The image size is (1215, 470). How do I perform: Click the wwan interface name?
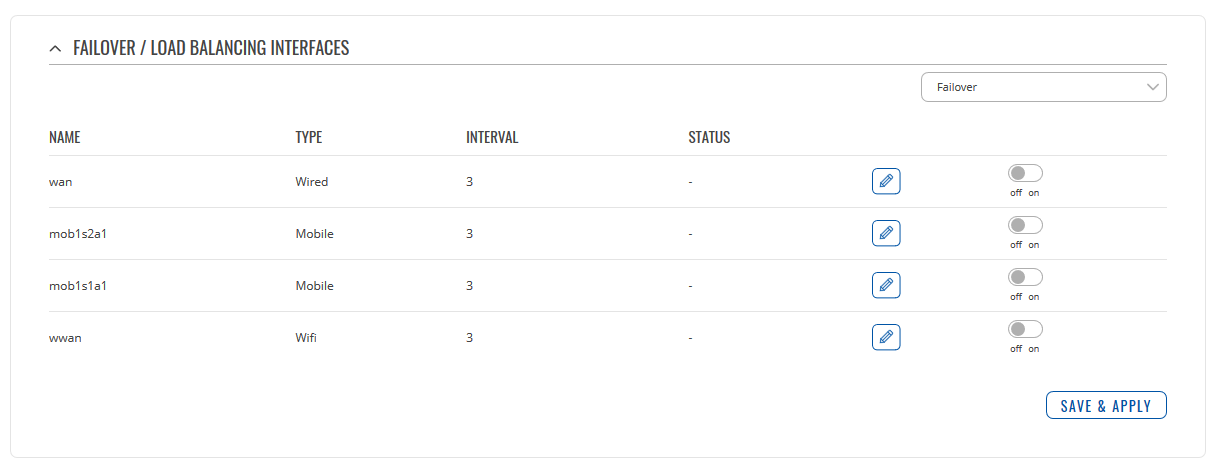[65, 338]
